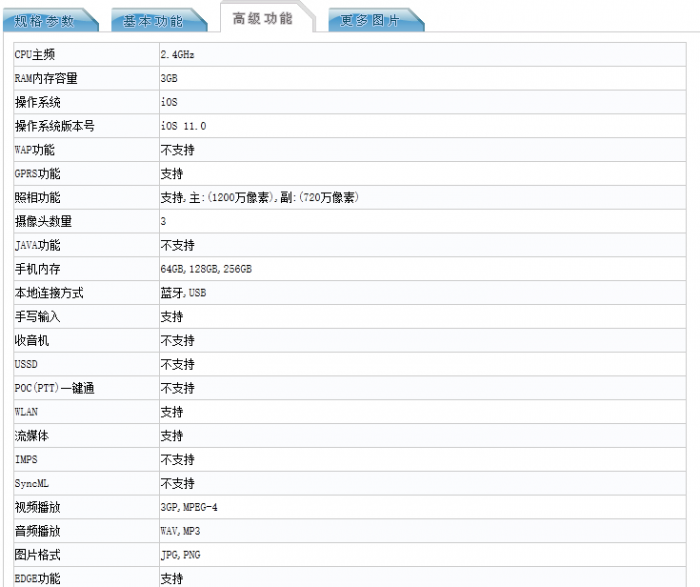The width and height of the screenshot is (700, 587).
Task: Click the EDGE功能 row label
Action: click(37, 578)
